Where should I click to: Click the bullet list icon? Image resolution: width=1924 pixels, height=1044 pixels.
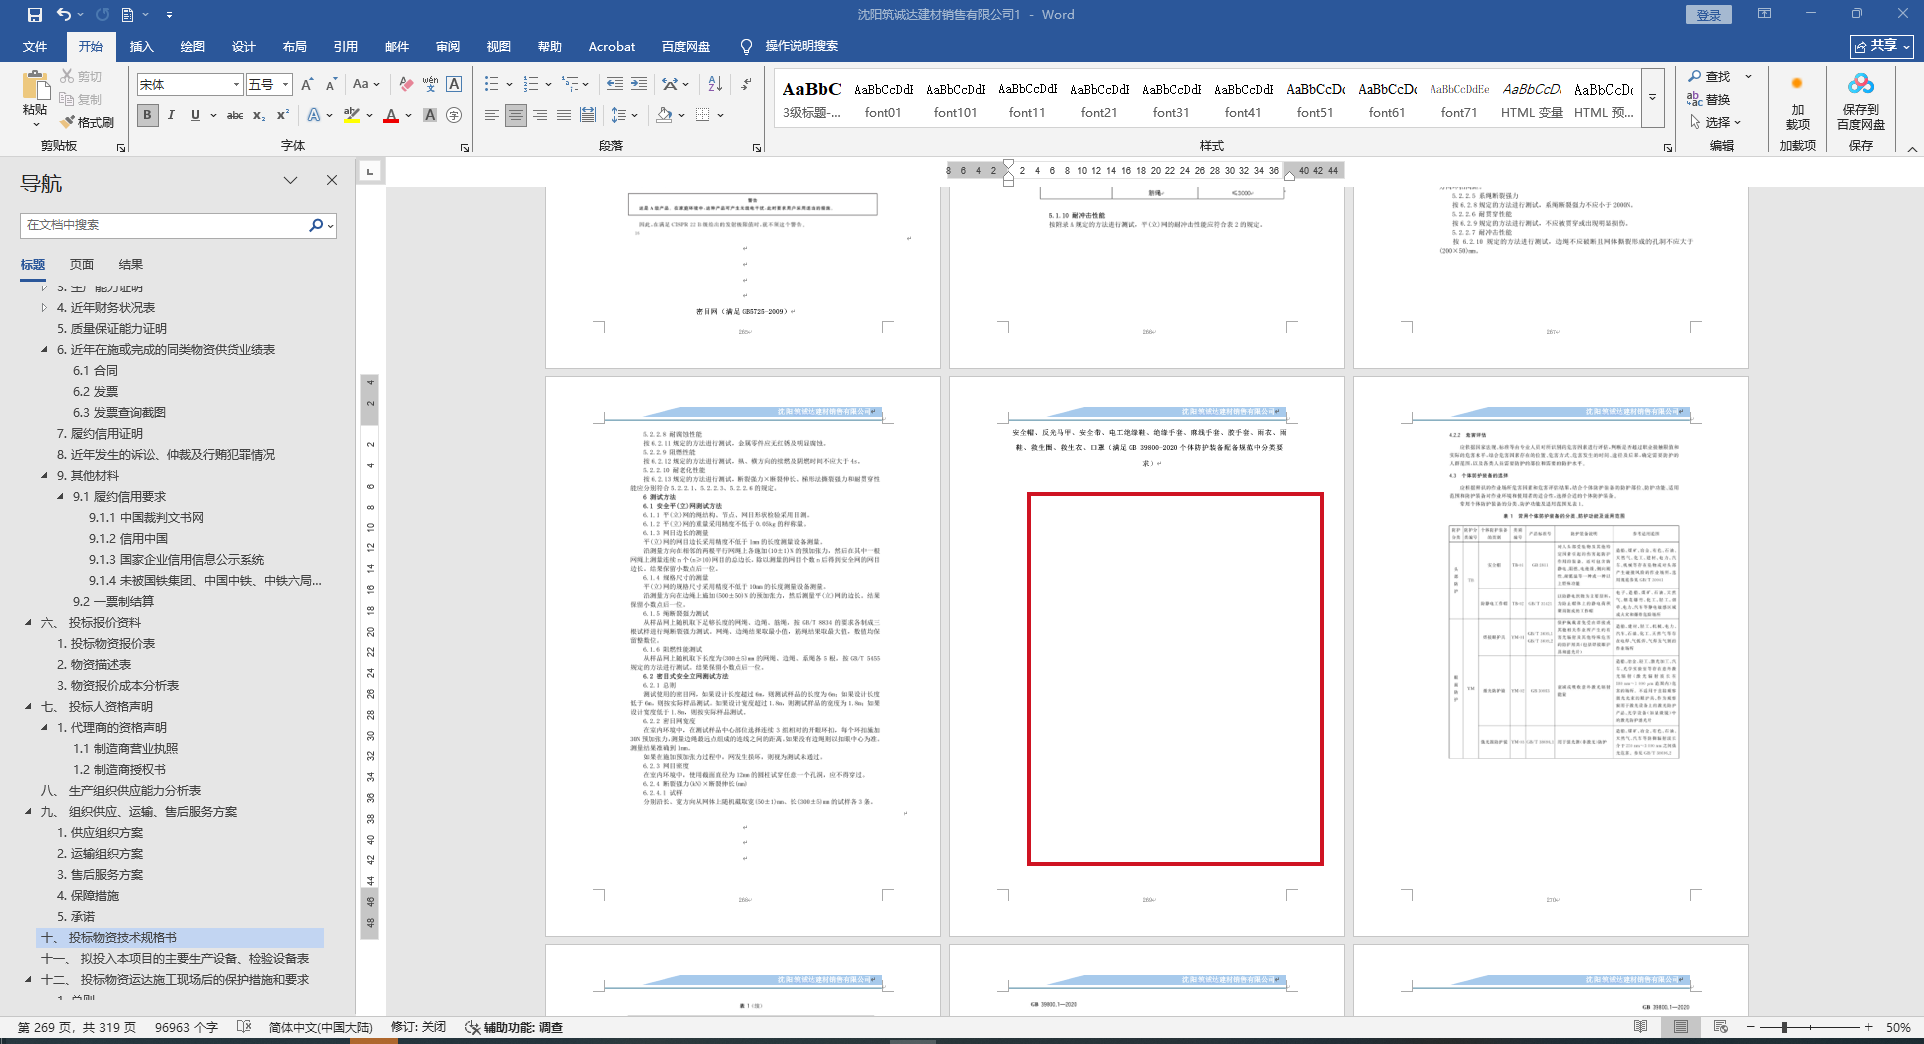pyautogui.click(x=492, y=85)
